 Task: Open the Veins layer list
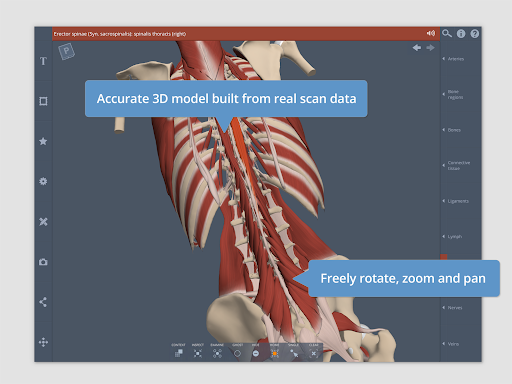(x=451, y=344)
